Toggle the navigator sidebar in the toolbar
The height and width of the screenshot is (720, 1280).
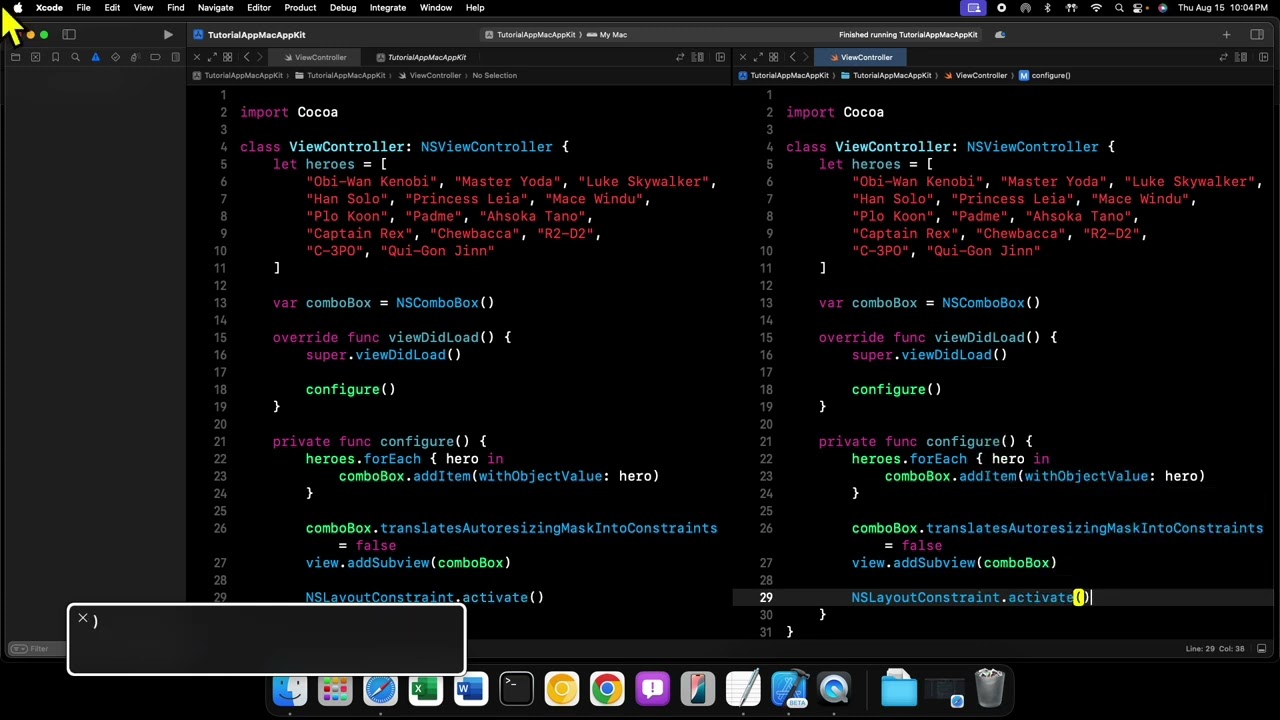69,35
